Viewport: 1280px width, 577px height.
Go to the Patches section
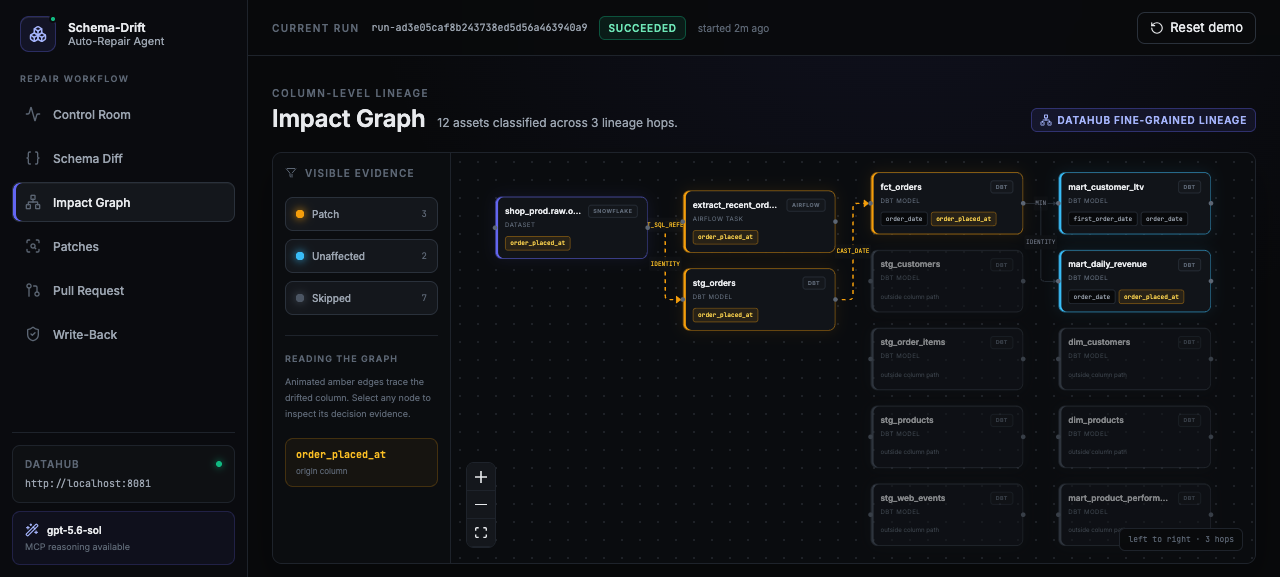pyautogui.click(x=124, y=246)
